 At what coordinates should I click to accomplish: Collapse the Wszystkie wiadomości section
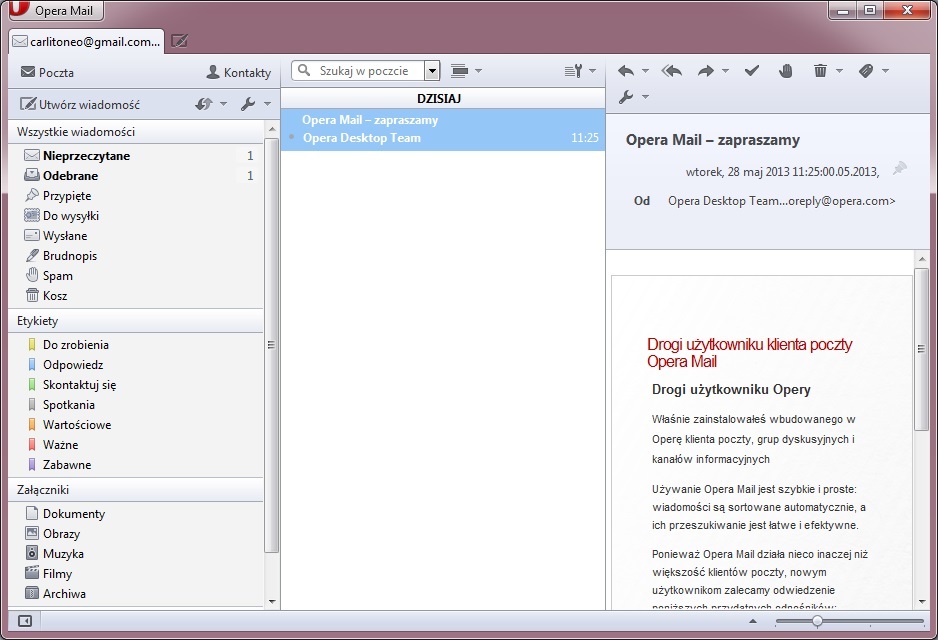coord(136,132)
